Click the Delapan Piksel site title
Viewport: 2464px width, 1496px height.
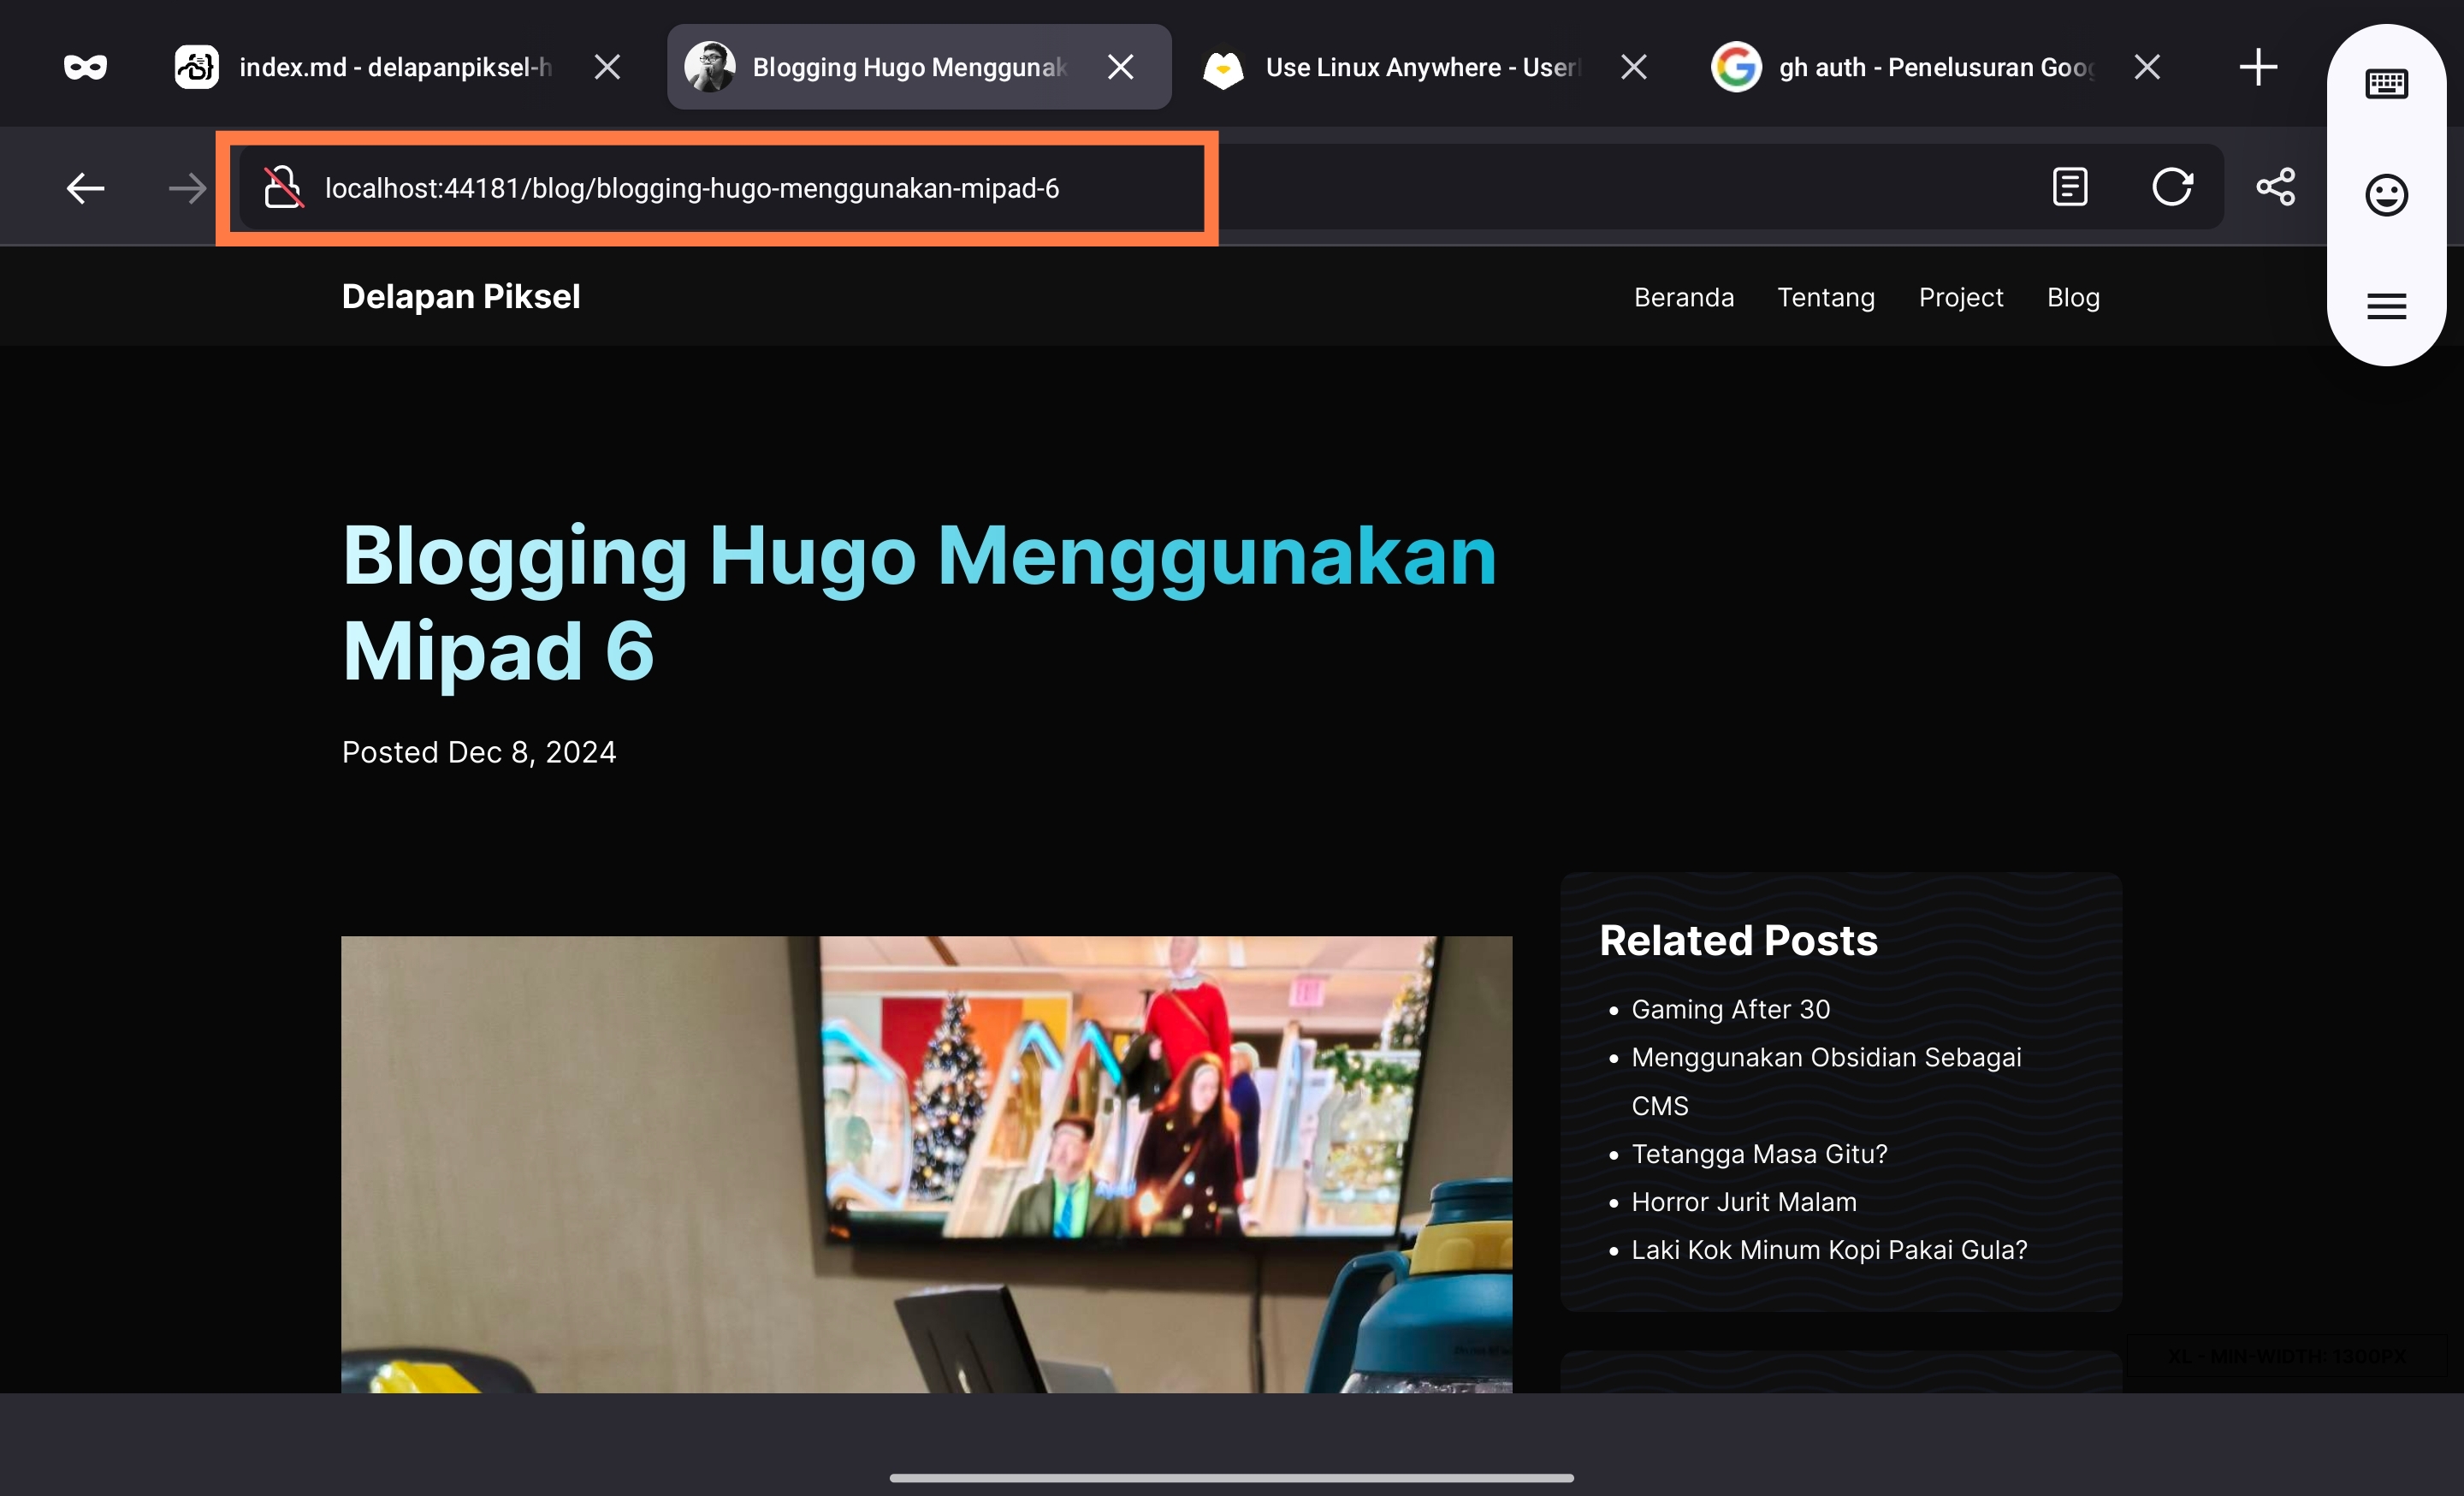pyautogui.click(x=461, y=295)
